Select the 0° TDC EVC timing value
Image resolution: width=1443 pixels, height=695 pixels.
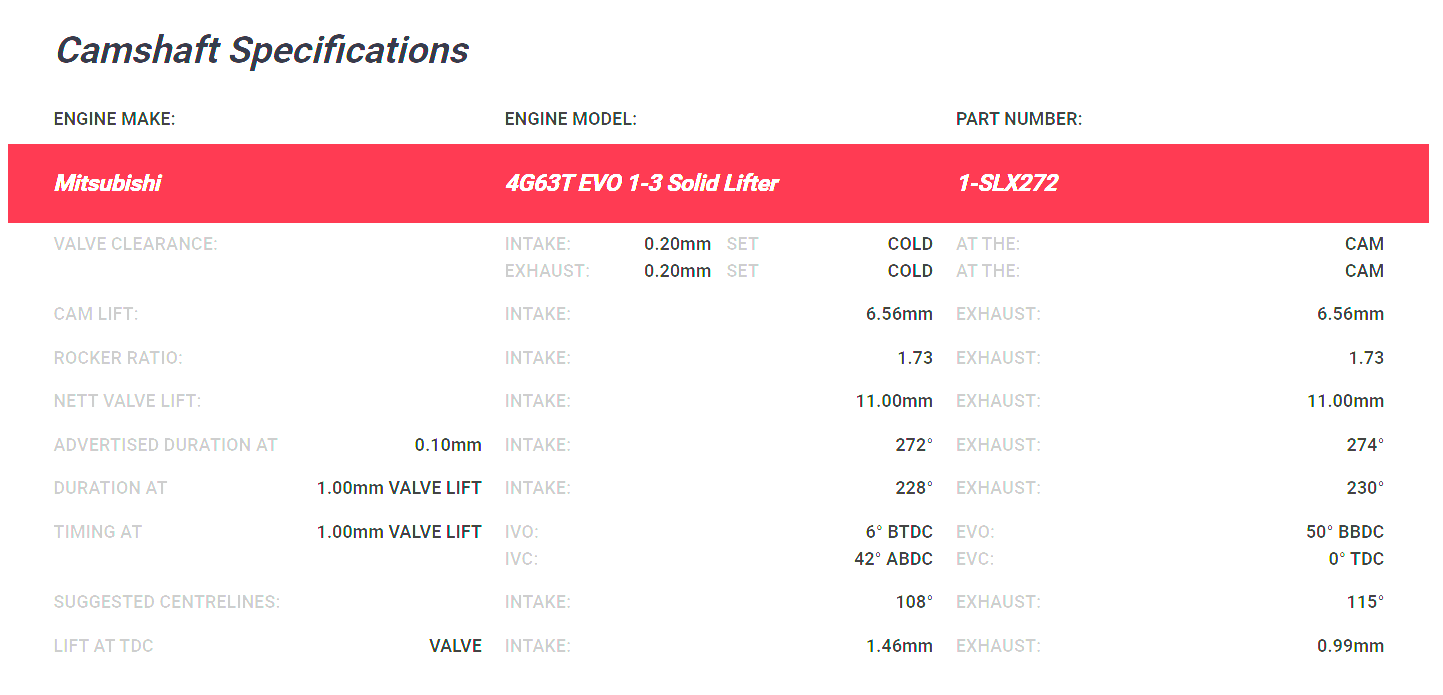pyautogui.click(x=1356, y=559)
